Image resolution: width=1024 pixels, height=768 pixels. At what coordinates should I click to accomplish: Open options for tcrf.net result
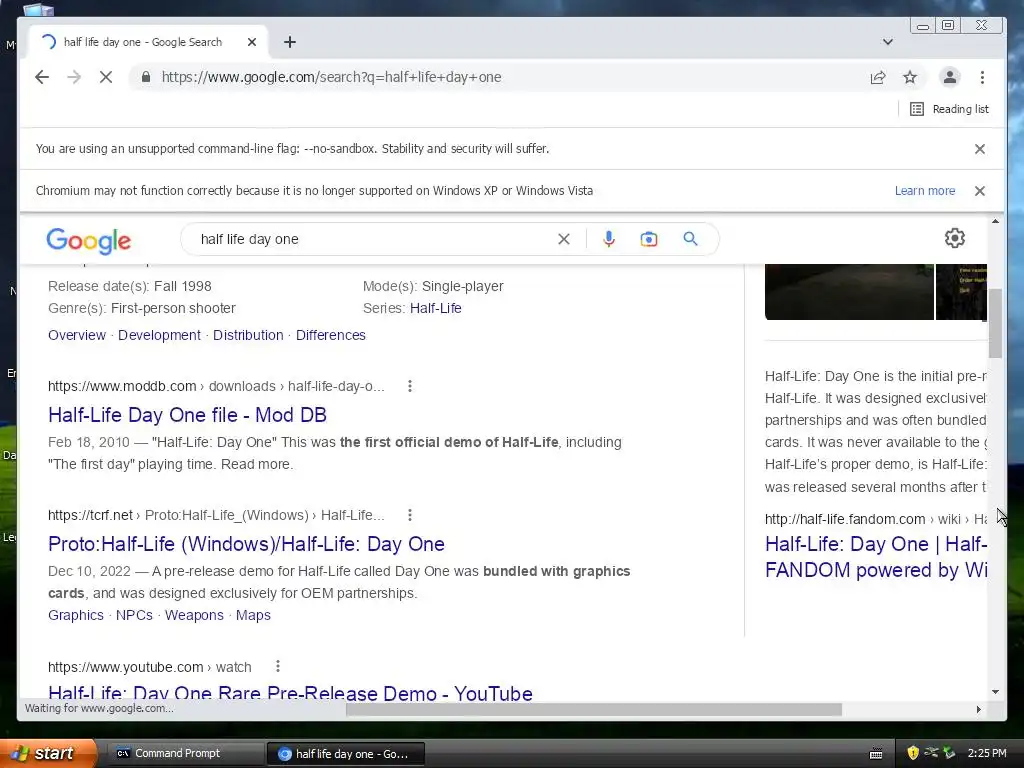coord(409,515)
